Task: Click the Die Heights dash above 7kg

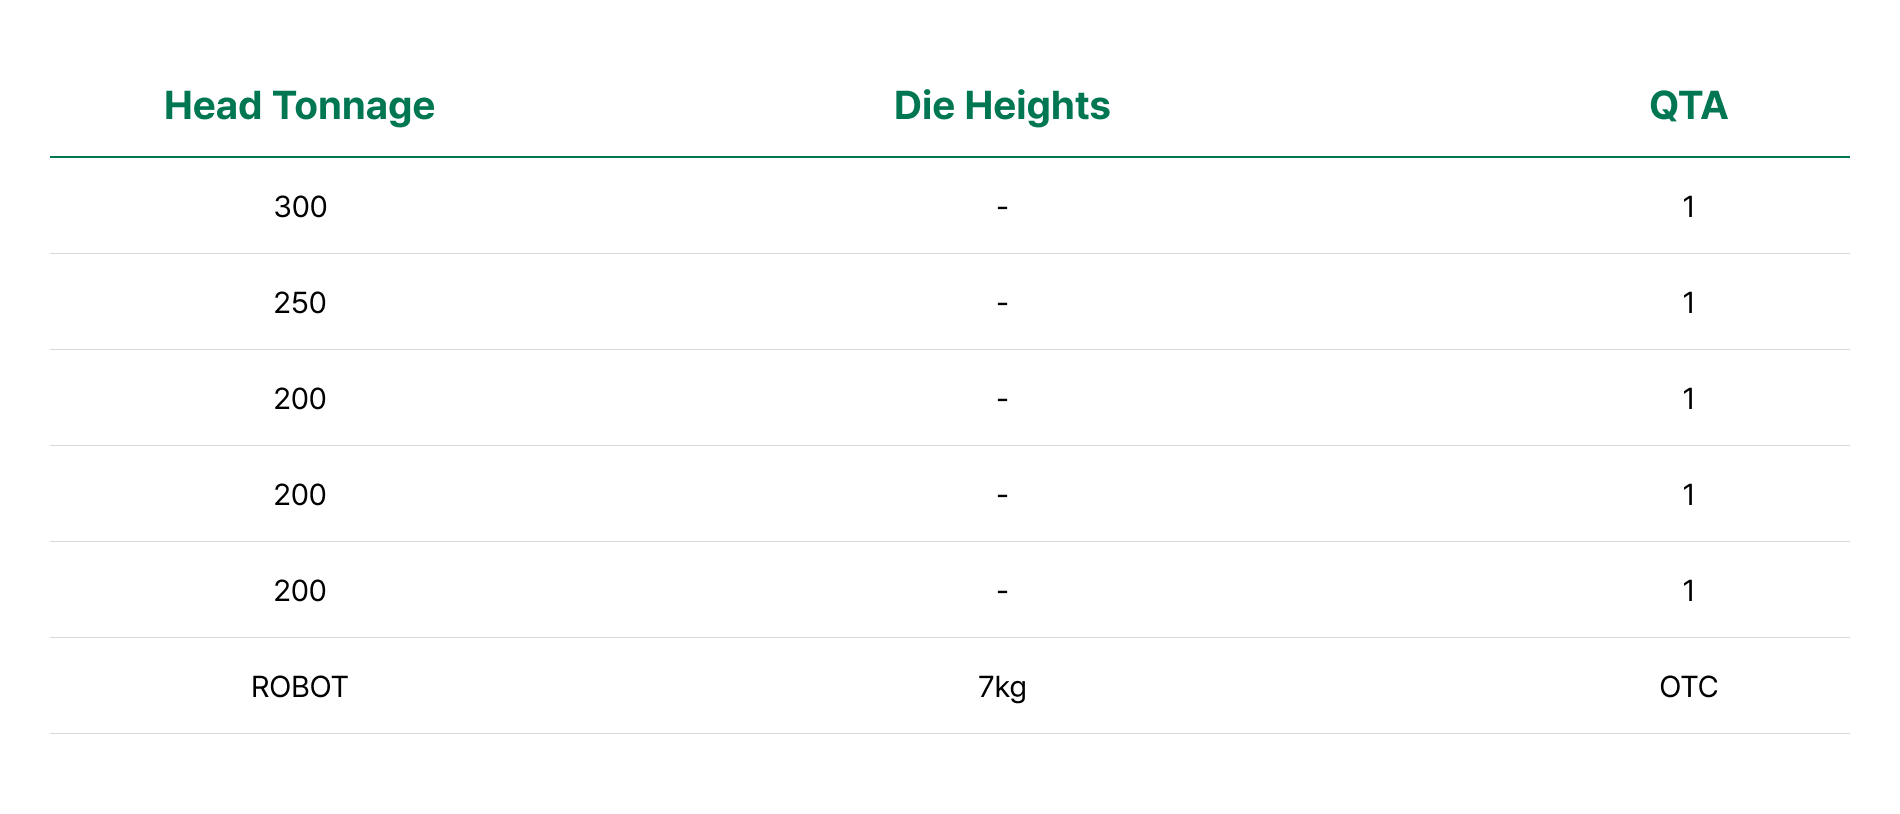Action: click(1002, 591)
